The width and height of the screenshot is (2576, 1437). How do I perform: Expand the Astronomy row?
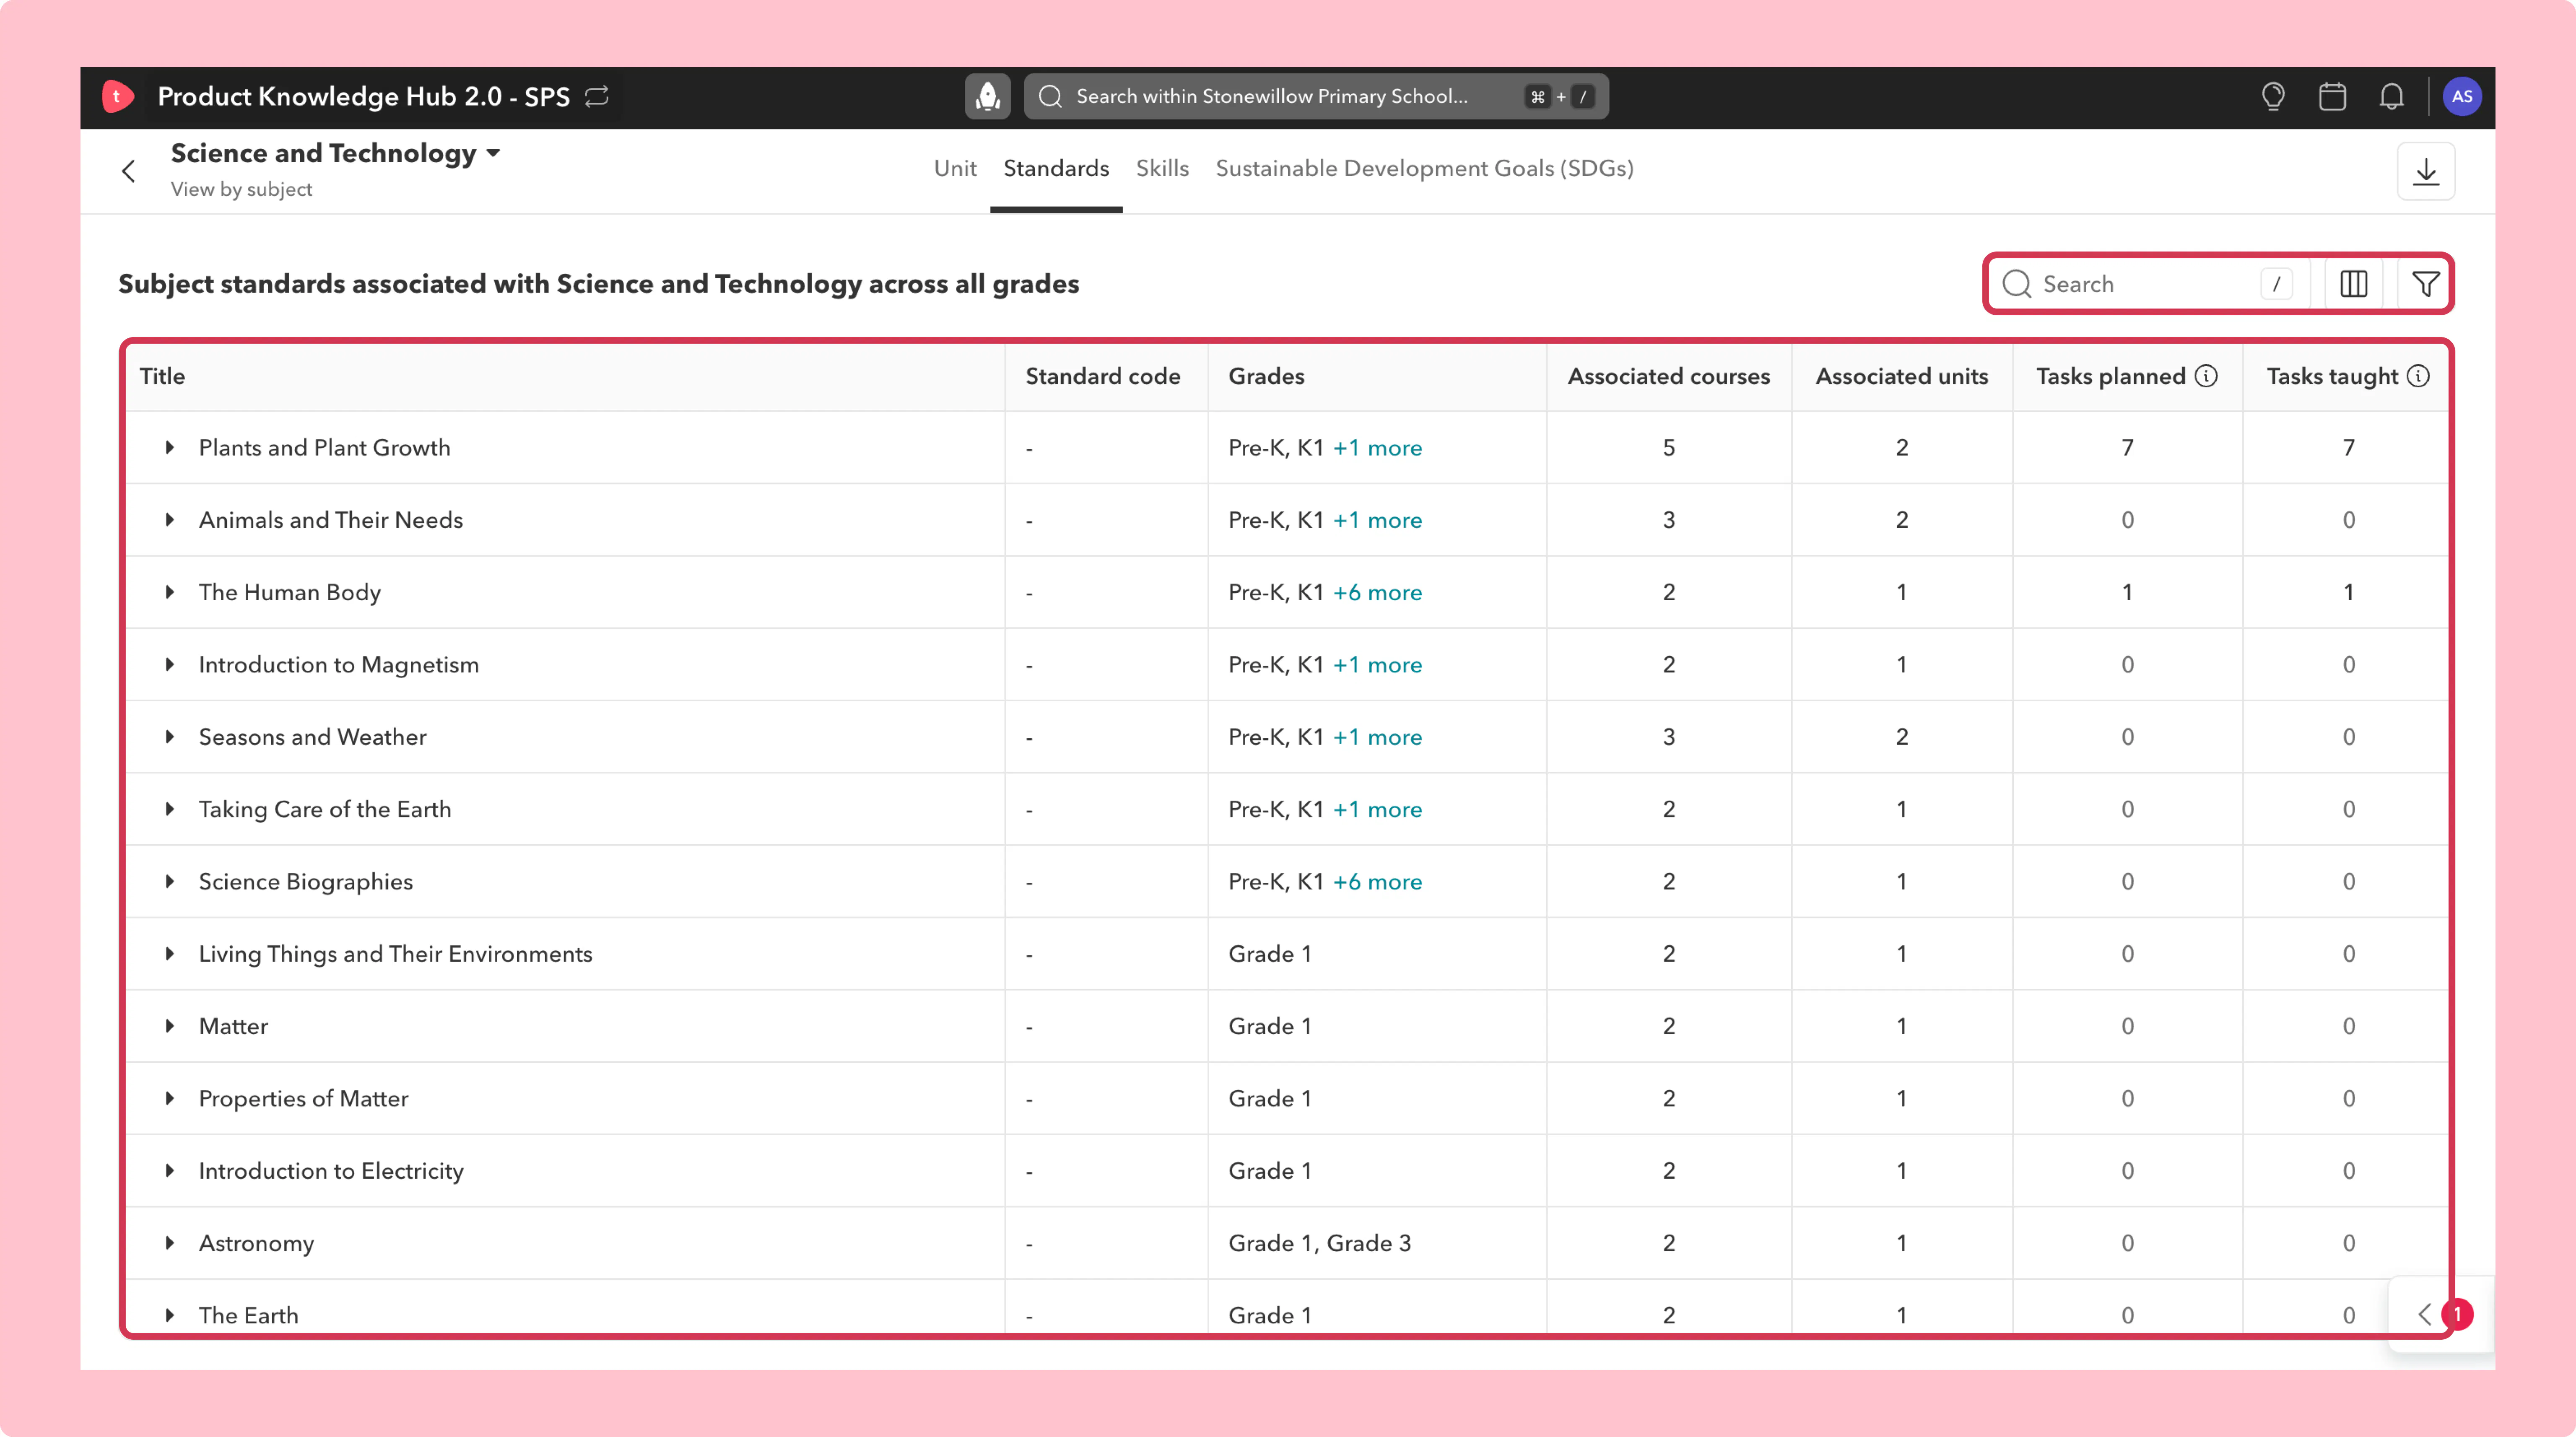(x=170, y=1243)
